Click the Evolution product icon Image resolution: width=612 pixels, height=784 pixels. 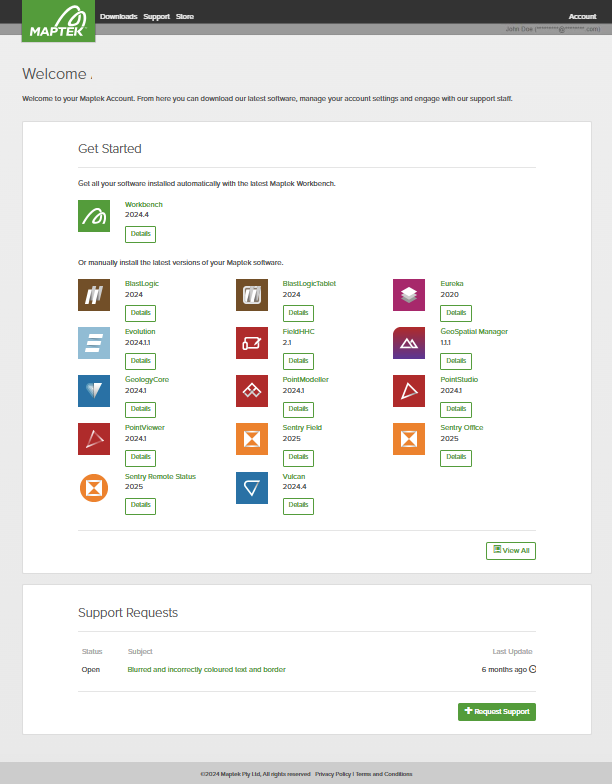(94, 343)
